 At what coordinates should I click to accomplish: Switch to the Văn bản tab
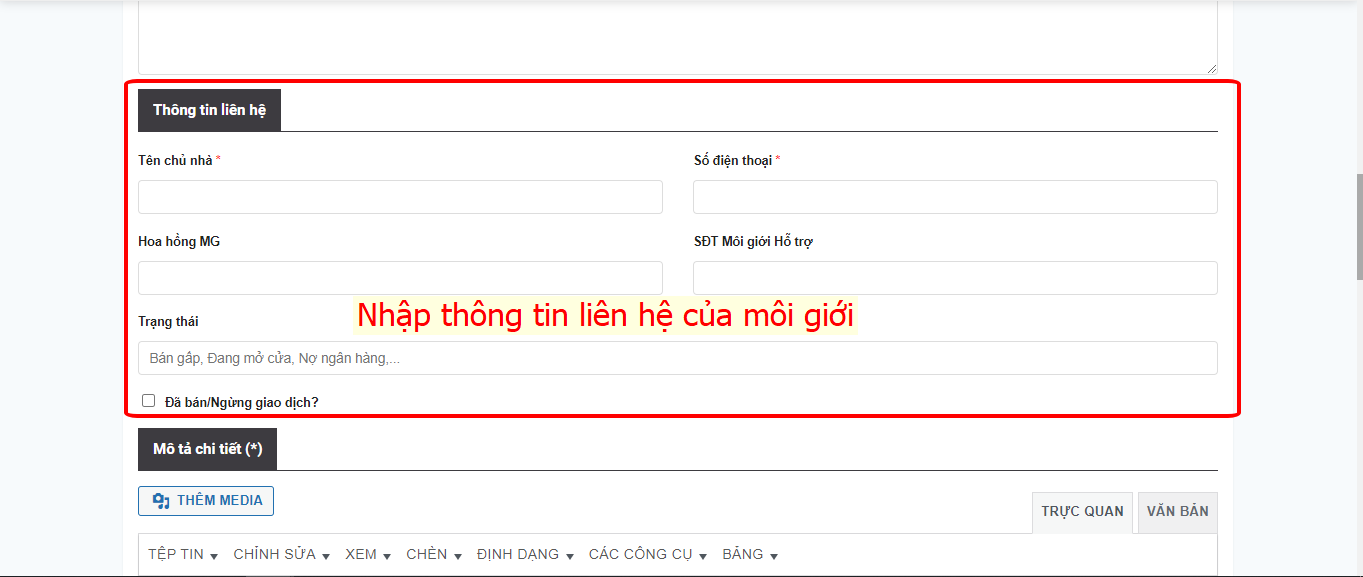[1177, 512]
